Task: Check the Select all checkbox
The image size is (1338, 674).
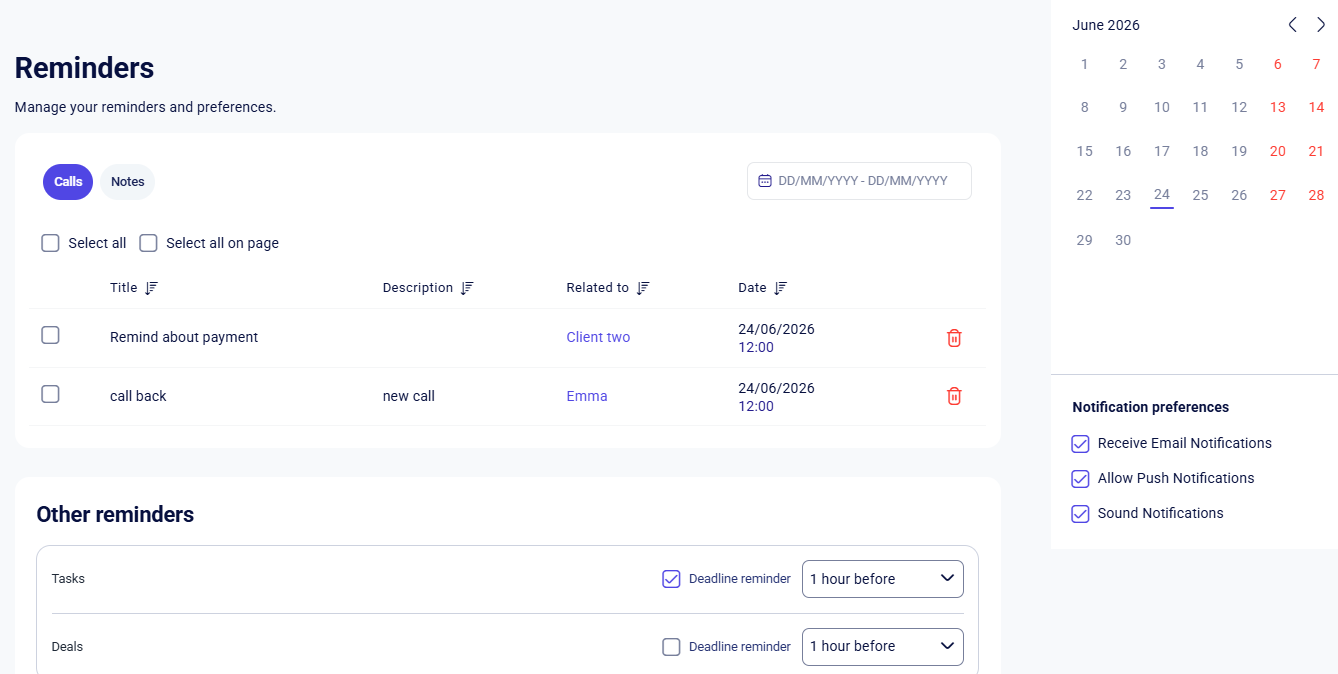Action: 50,243
